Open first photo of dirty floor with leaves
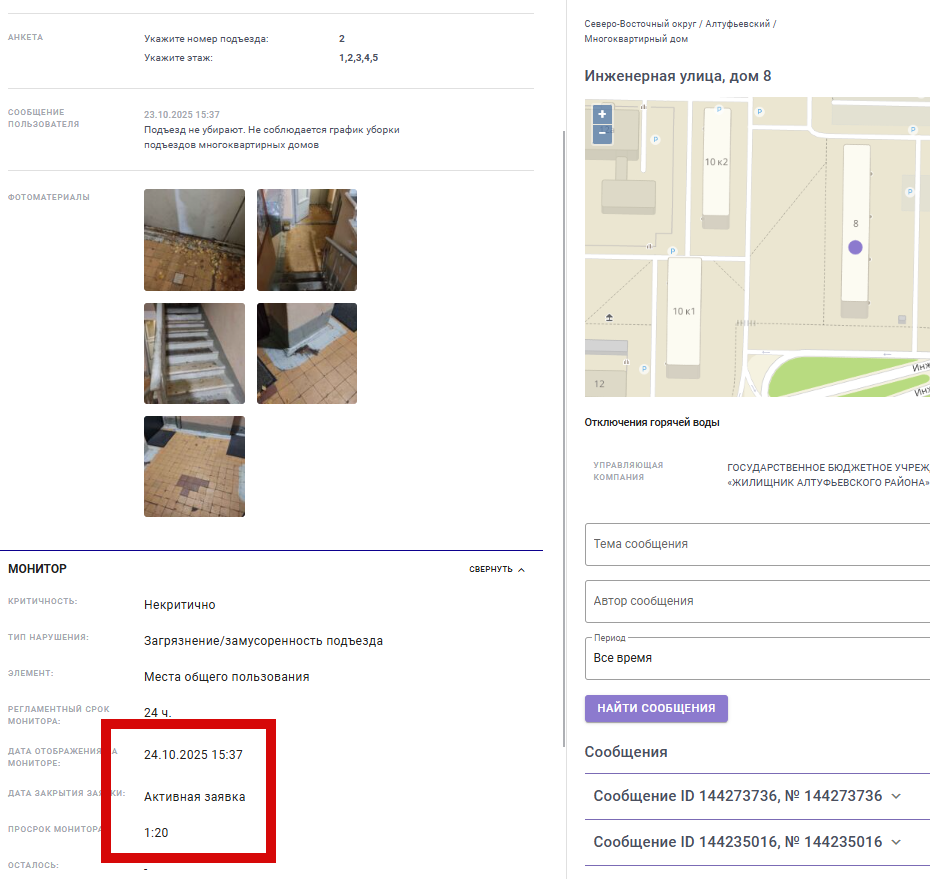930x879 pixels. tap(195, 240)
